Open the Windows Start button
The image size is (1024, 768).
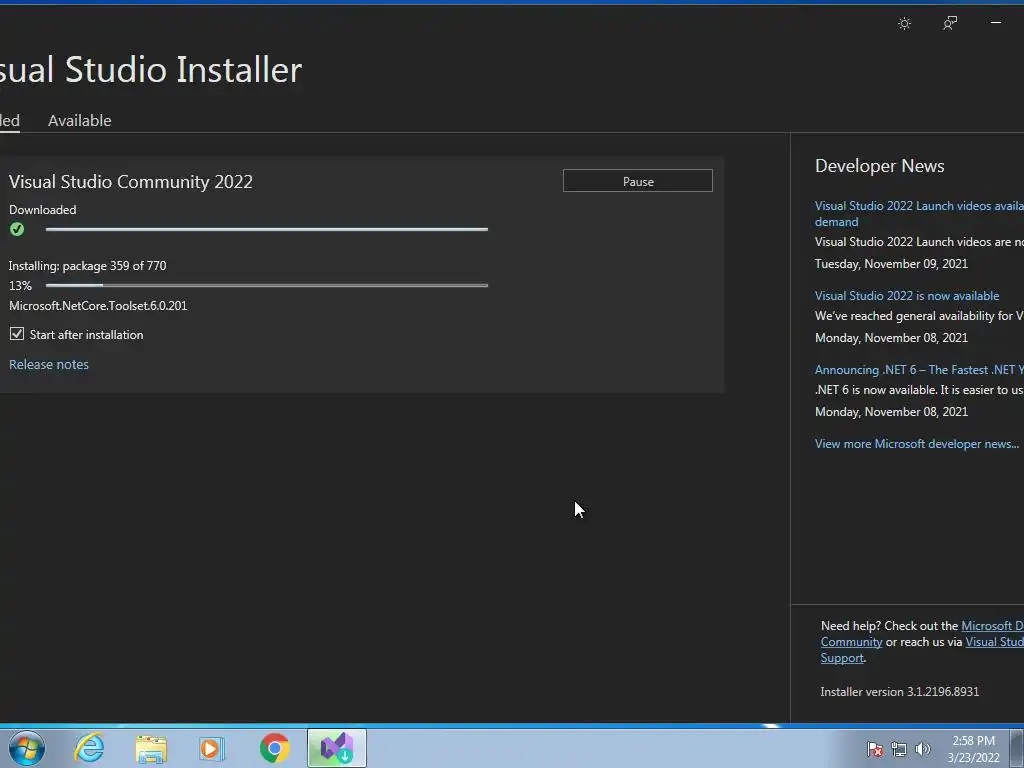[x=27, y=748]
